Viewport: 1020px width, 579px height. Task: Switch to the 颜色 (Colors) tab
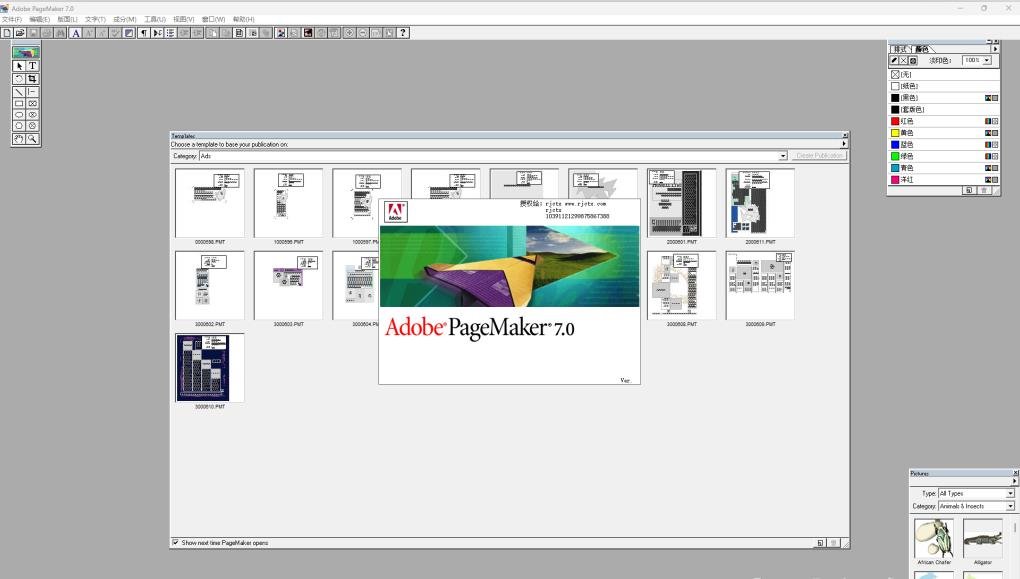coord(922,49)
